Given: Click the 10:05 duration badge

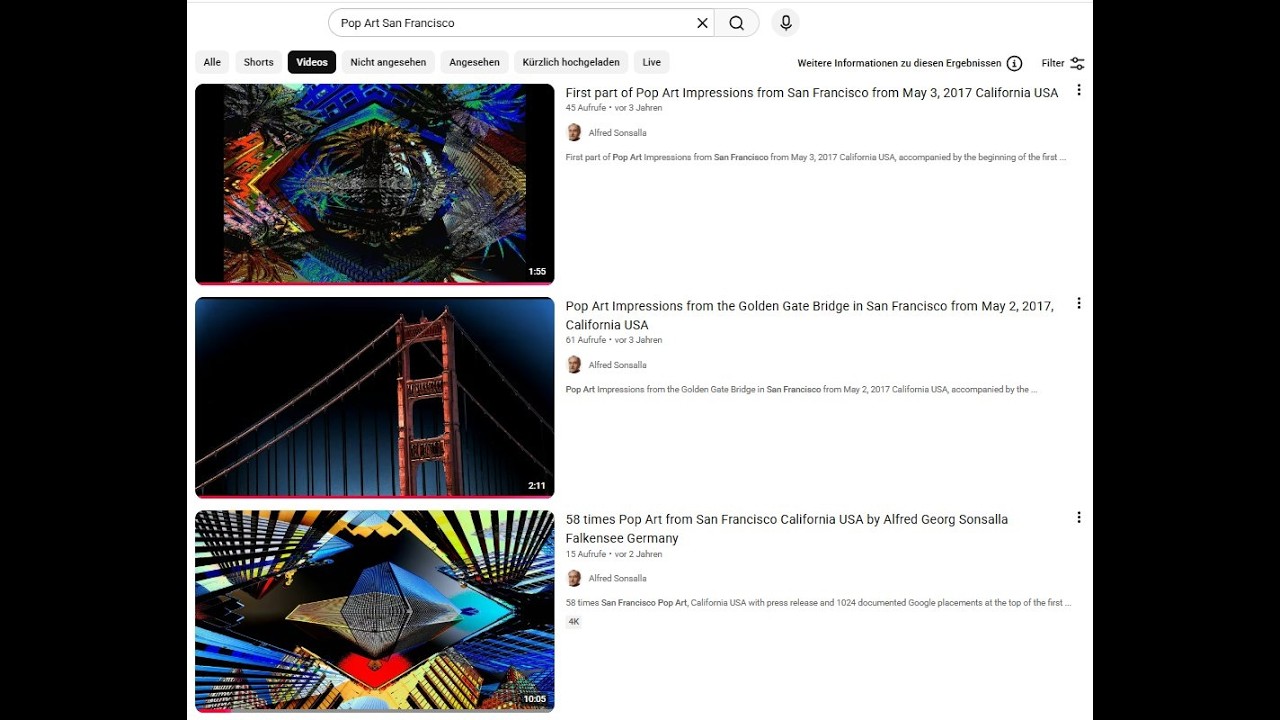Looking at the screenshot, I should [x=535, y=699].
